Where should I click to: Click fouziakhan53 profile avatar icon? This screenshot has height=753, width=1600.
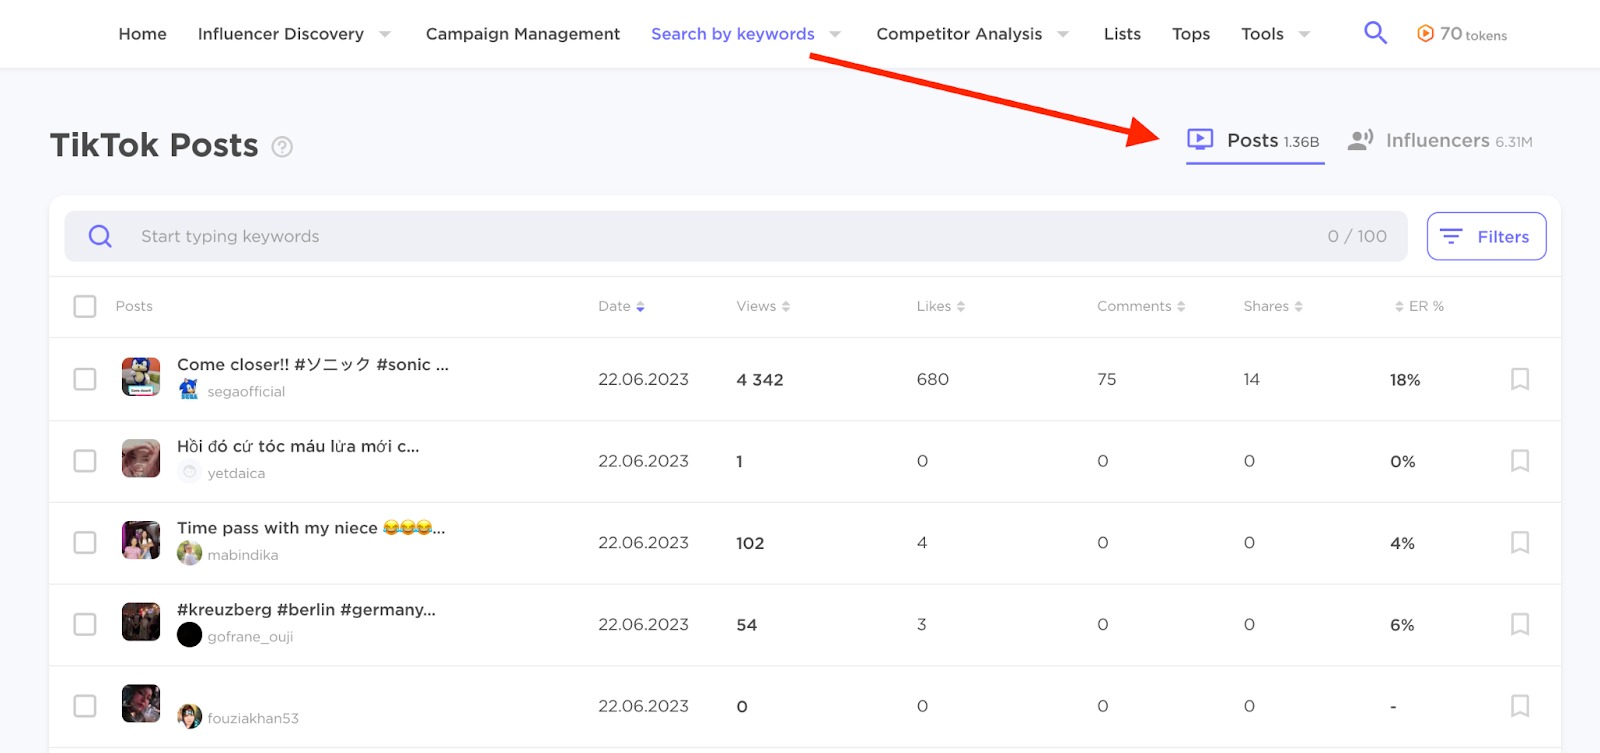pos(189,717)
